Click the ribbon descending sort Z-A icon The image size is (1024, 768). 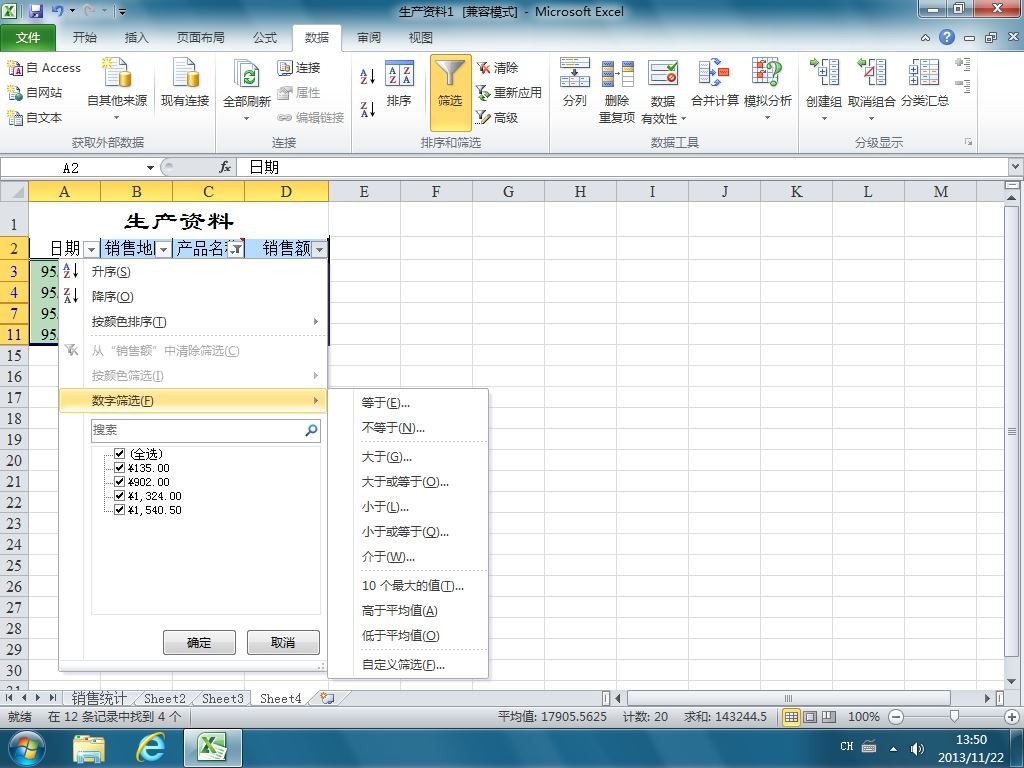(x=368, y=109)
